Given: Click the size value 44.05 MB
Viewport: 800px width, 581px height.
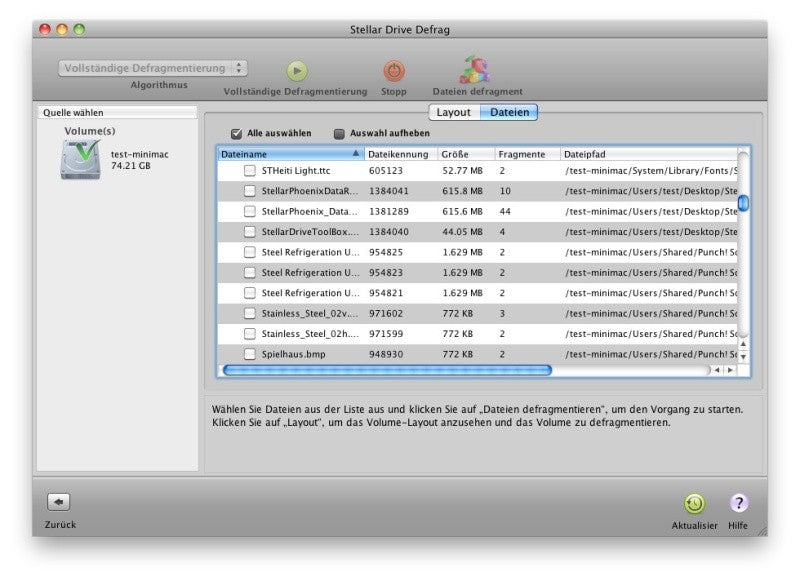Looking at the screenshot, I should (x=462, y=232).
